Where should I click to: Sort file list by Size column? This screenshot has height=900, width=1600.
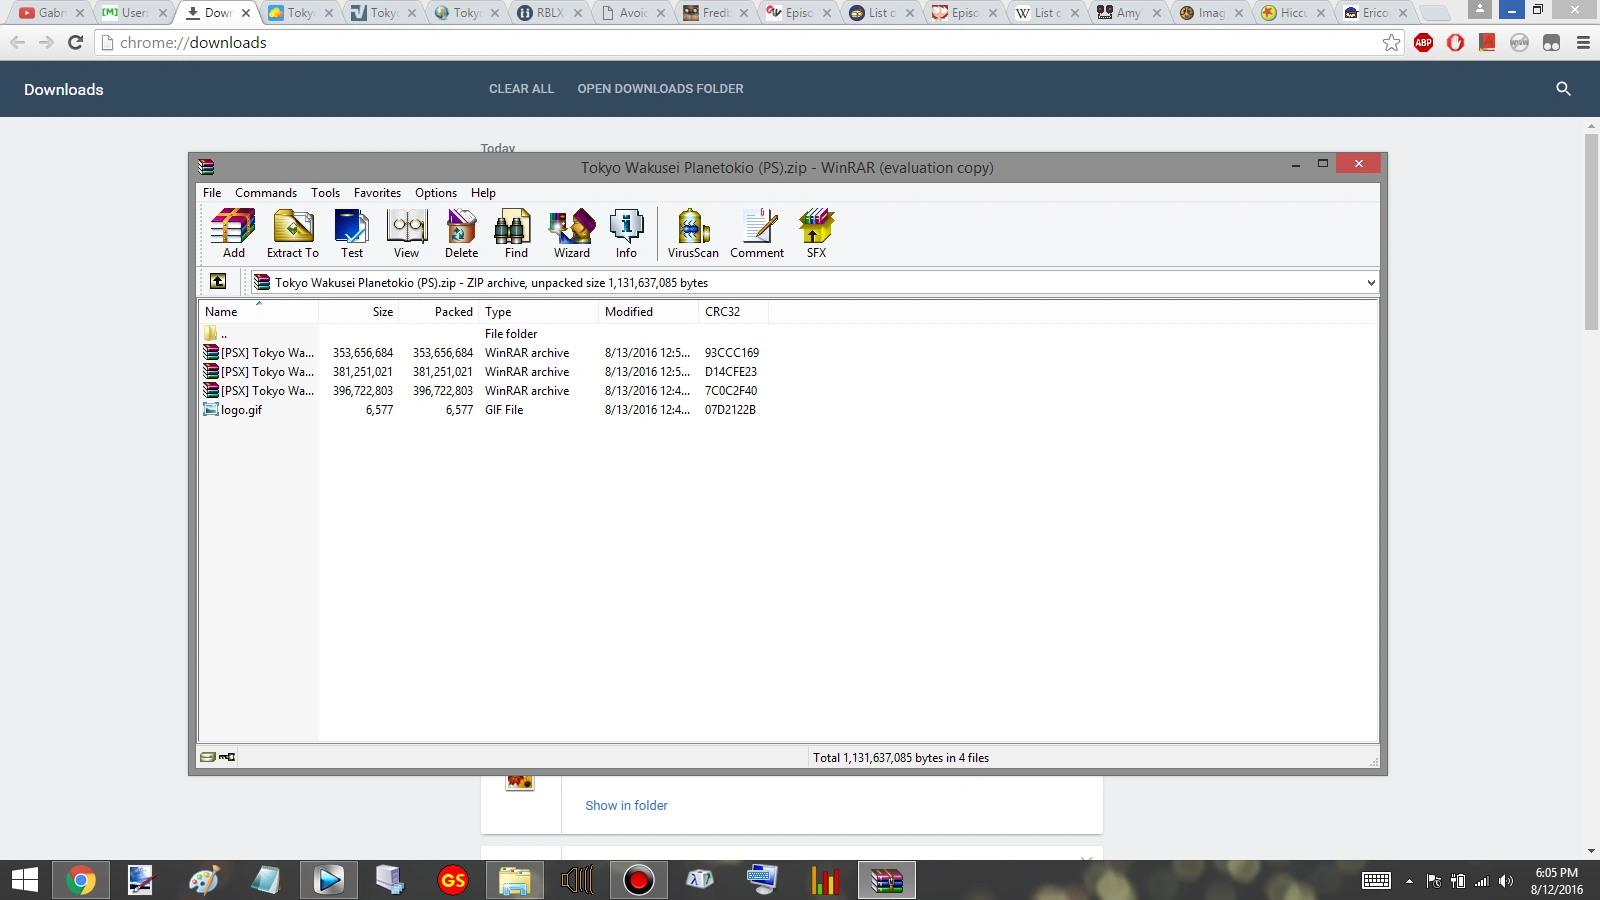[x=358, y=312]
